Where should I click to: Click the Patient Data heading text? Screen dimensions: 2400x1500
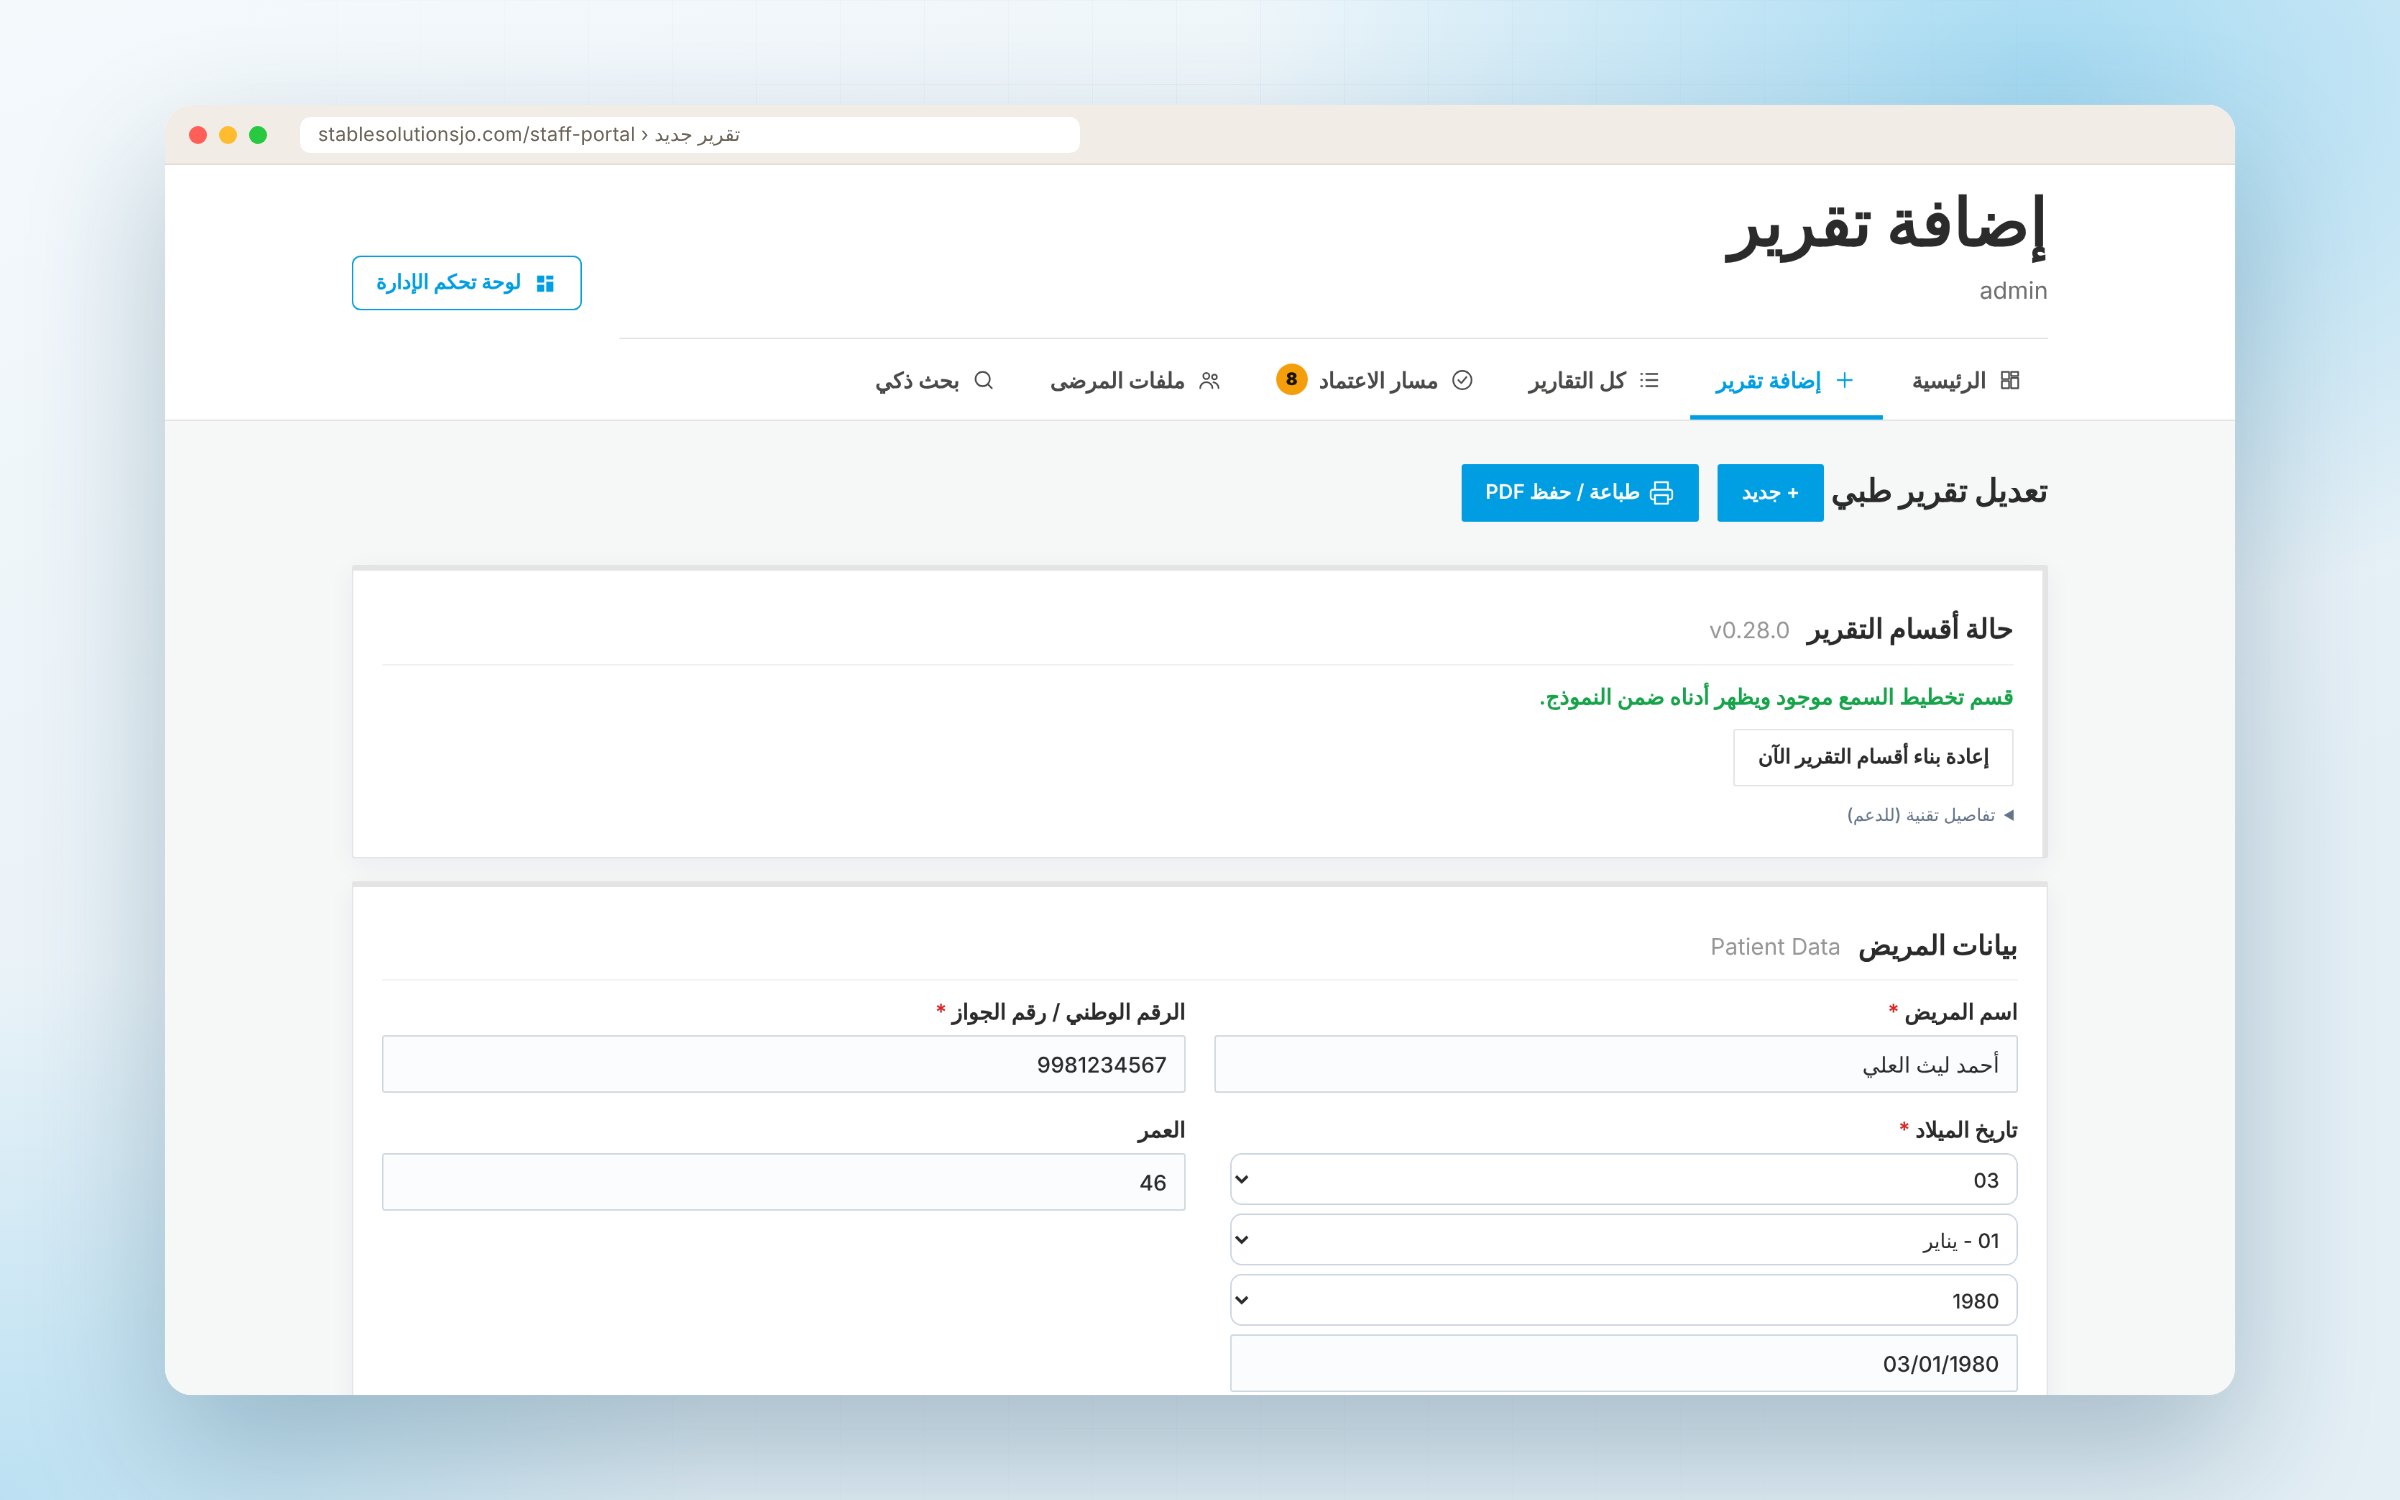(x=1775, y=946)
